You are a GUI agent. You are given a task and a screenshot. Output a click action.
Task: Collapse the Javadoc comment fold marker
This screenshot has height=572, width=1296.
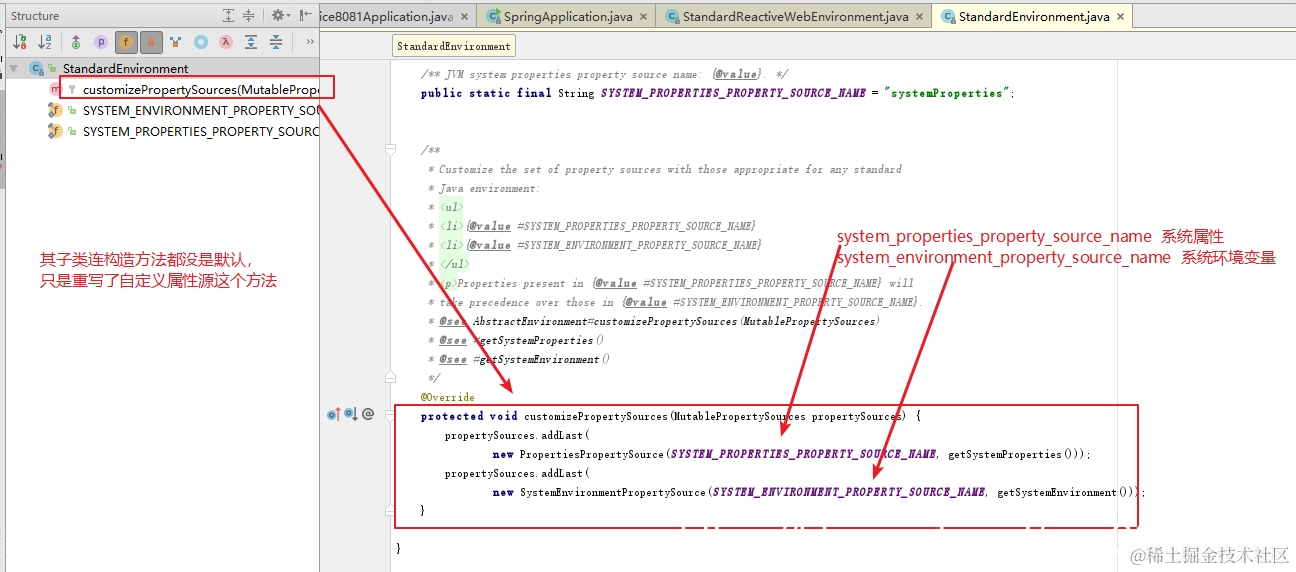(x=391, y=150)
